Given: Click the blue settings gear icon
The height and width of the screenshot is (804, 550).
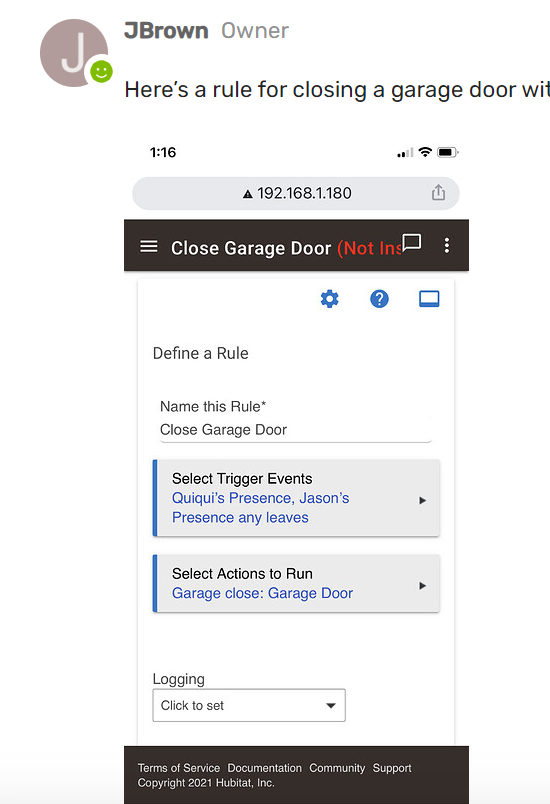Looking at the screenshot, I should click(x=330, y=298).
